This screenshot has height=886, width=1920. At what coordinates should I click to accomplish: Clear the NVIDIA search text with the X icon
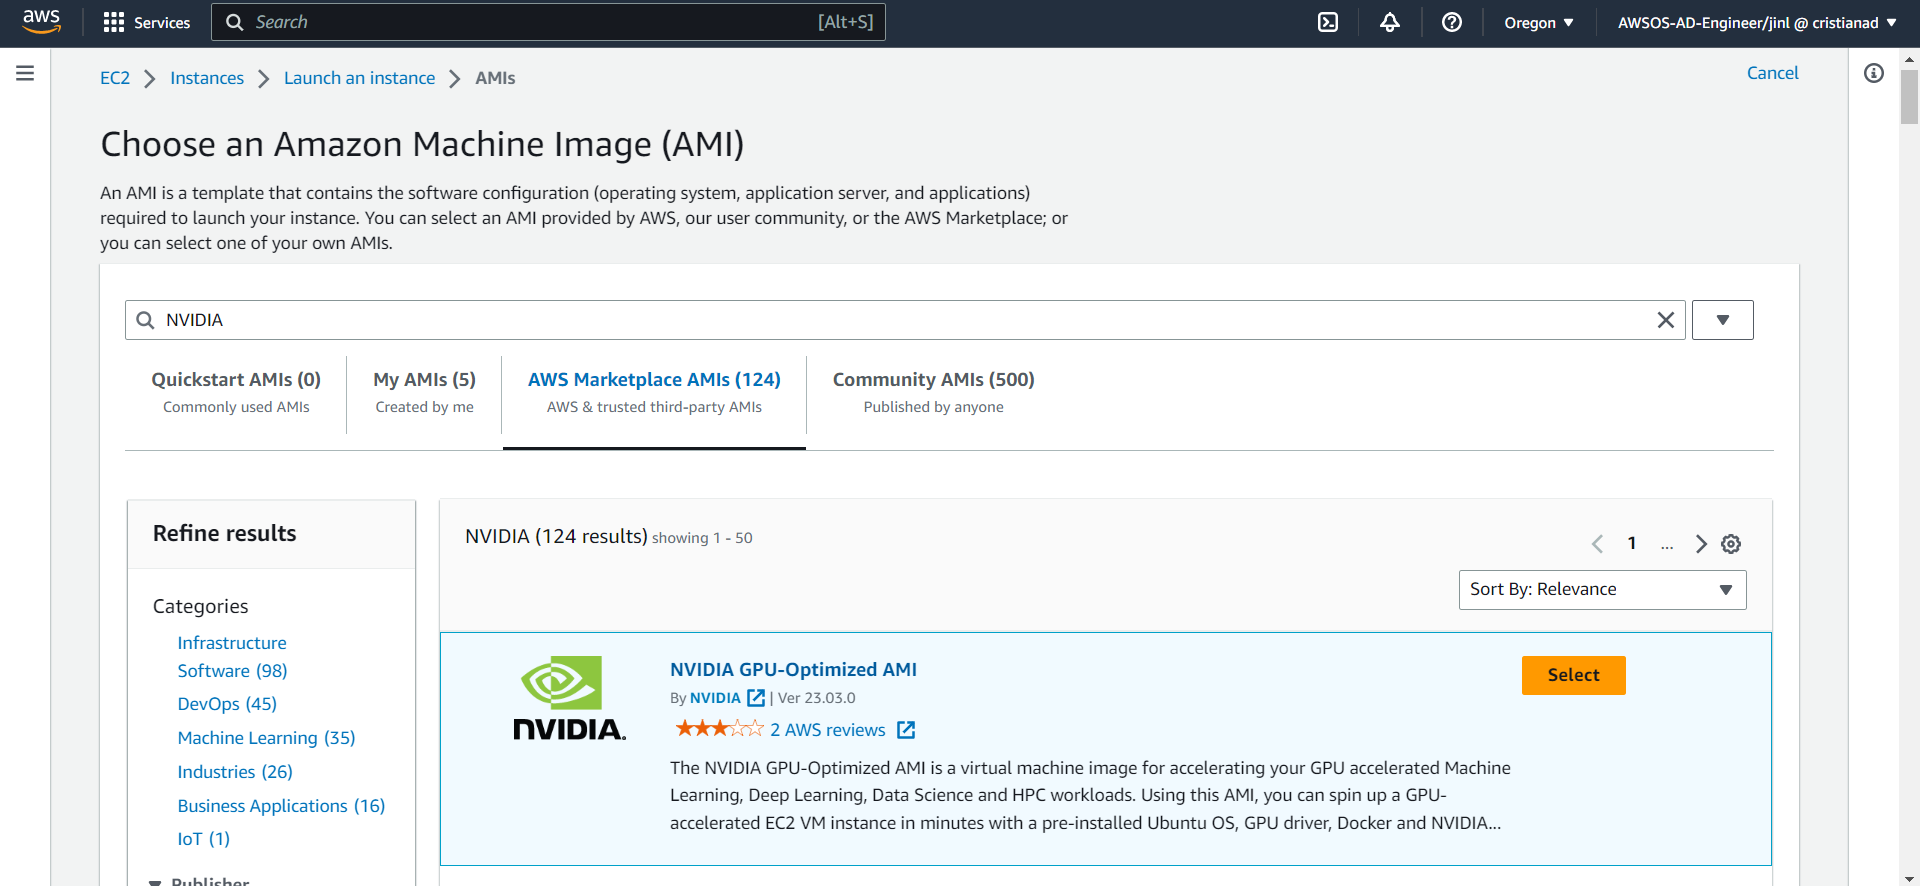tap(1666, 320)
